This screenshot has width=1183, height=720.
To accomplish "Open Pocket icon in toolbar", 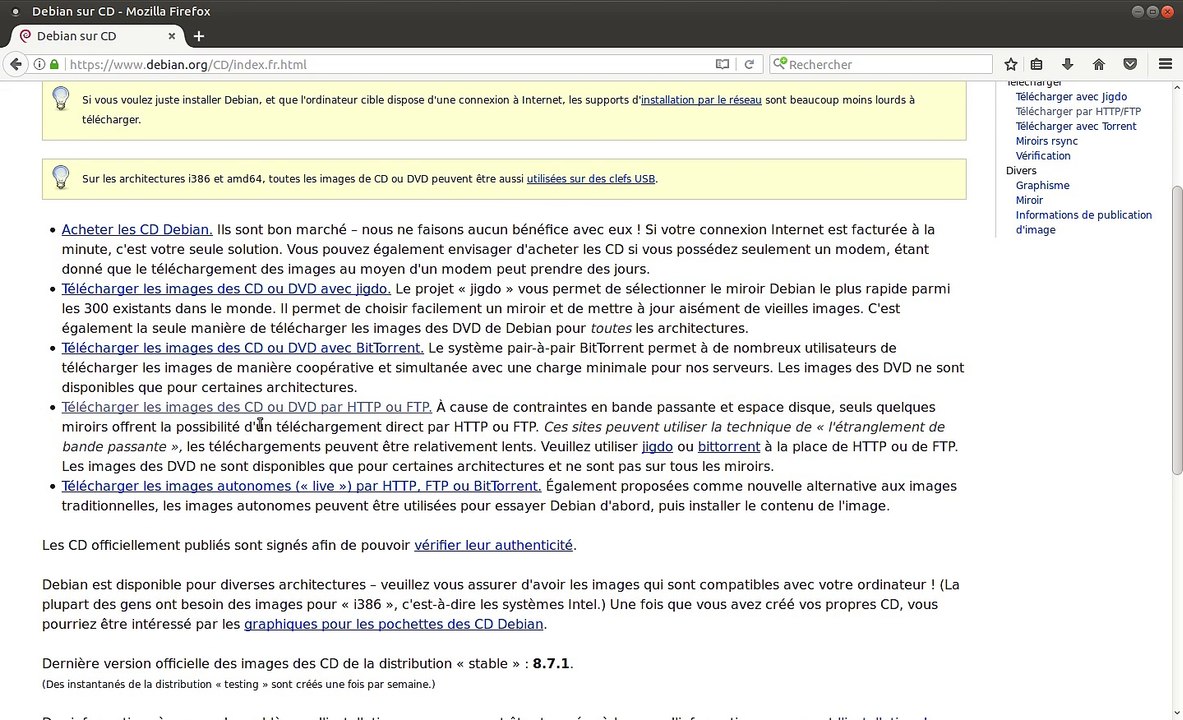I will click(x=1129, y=64).
